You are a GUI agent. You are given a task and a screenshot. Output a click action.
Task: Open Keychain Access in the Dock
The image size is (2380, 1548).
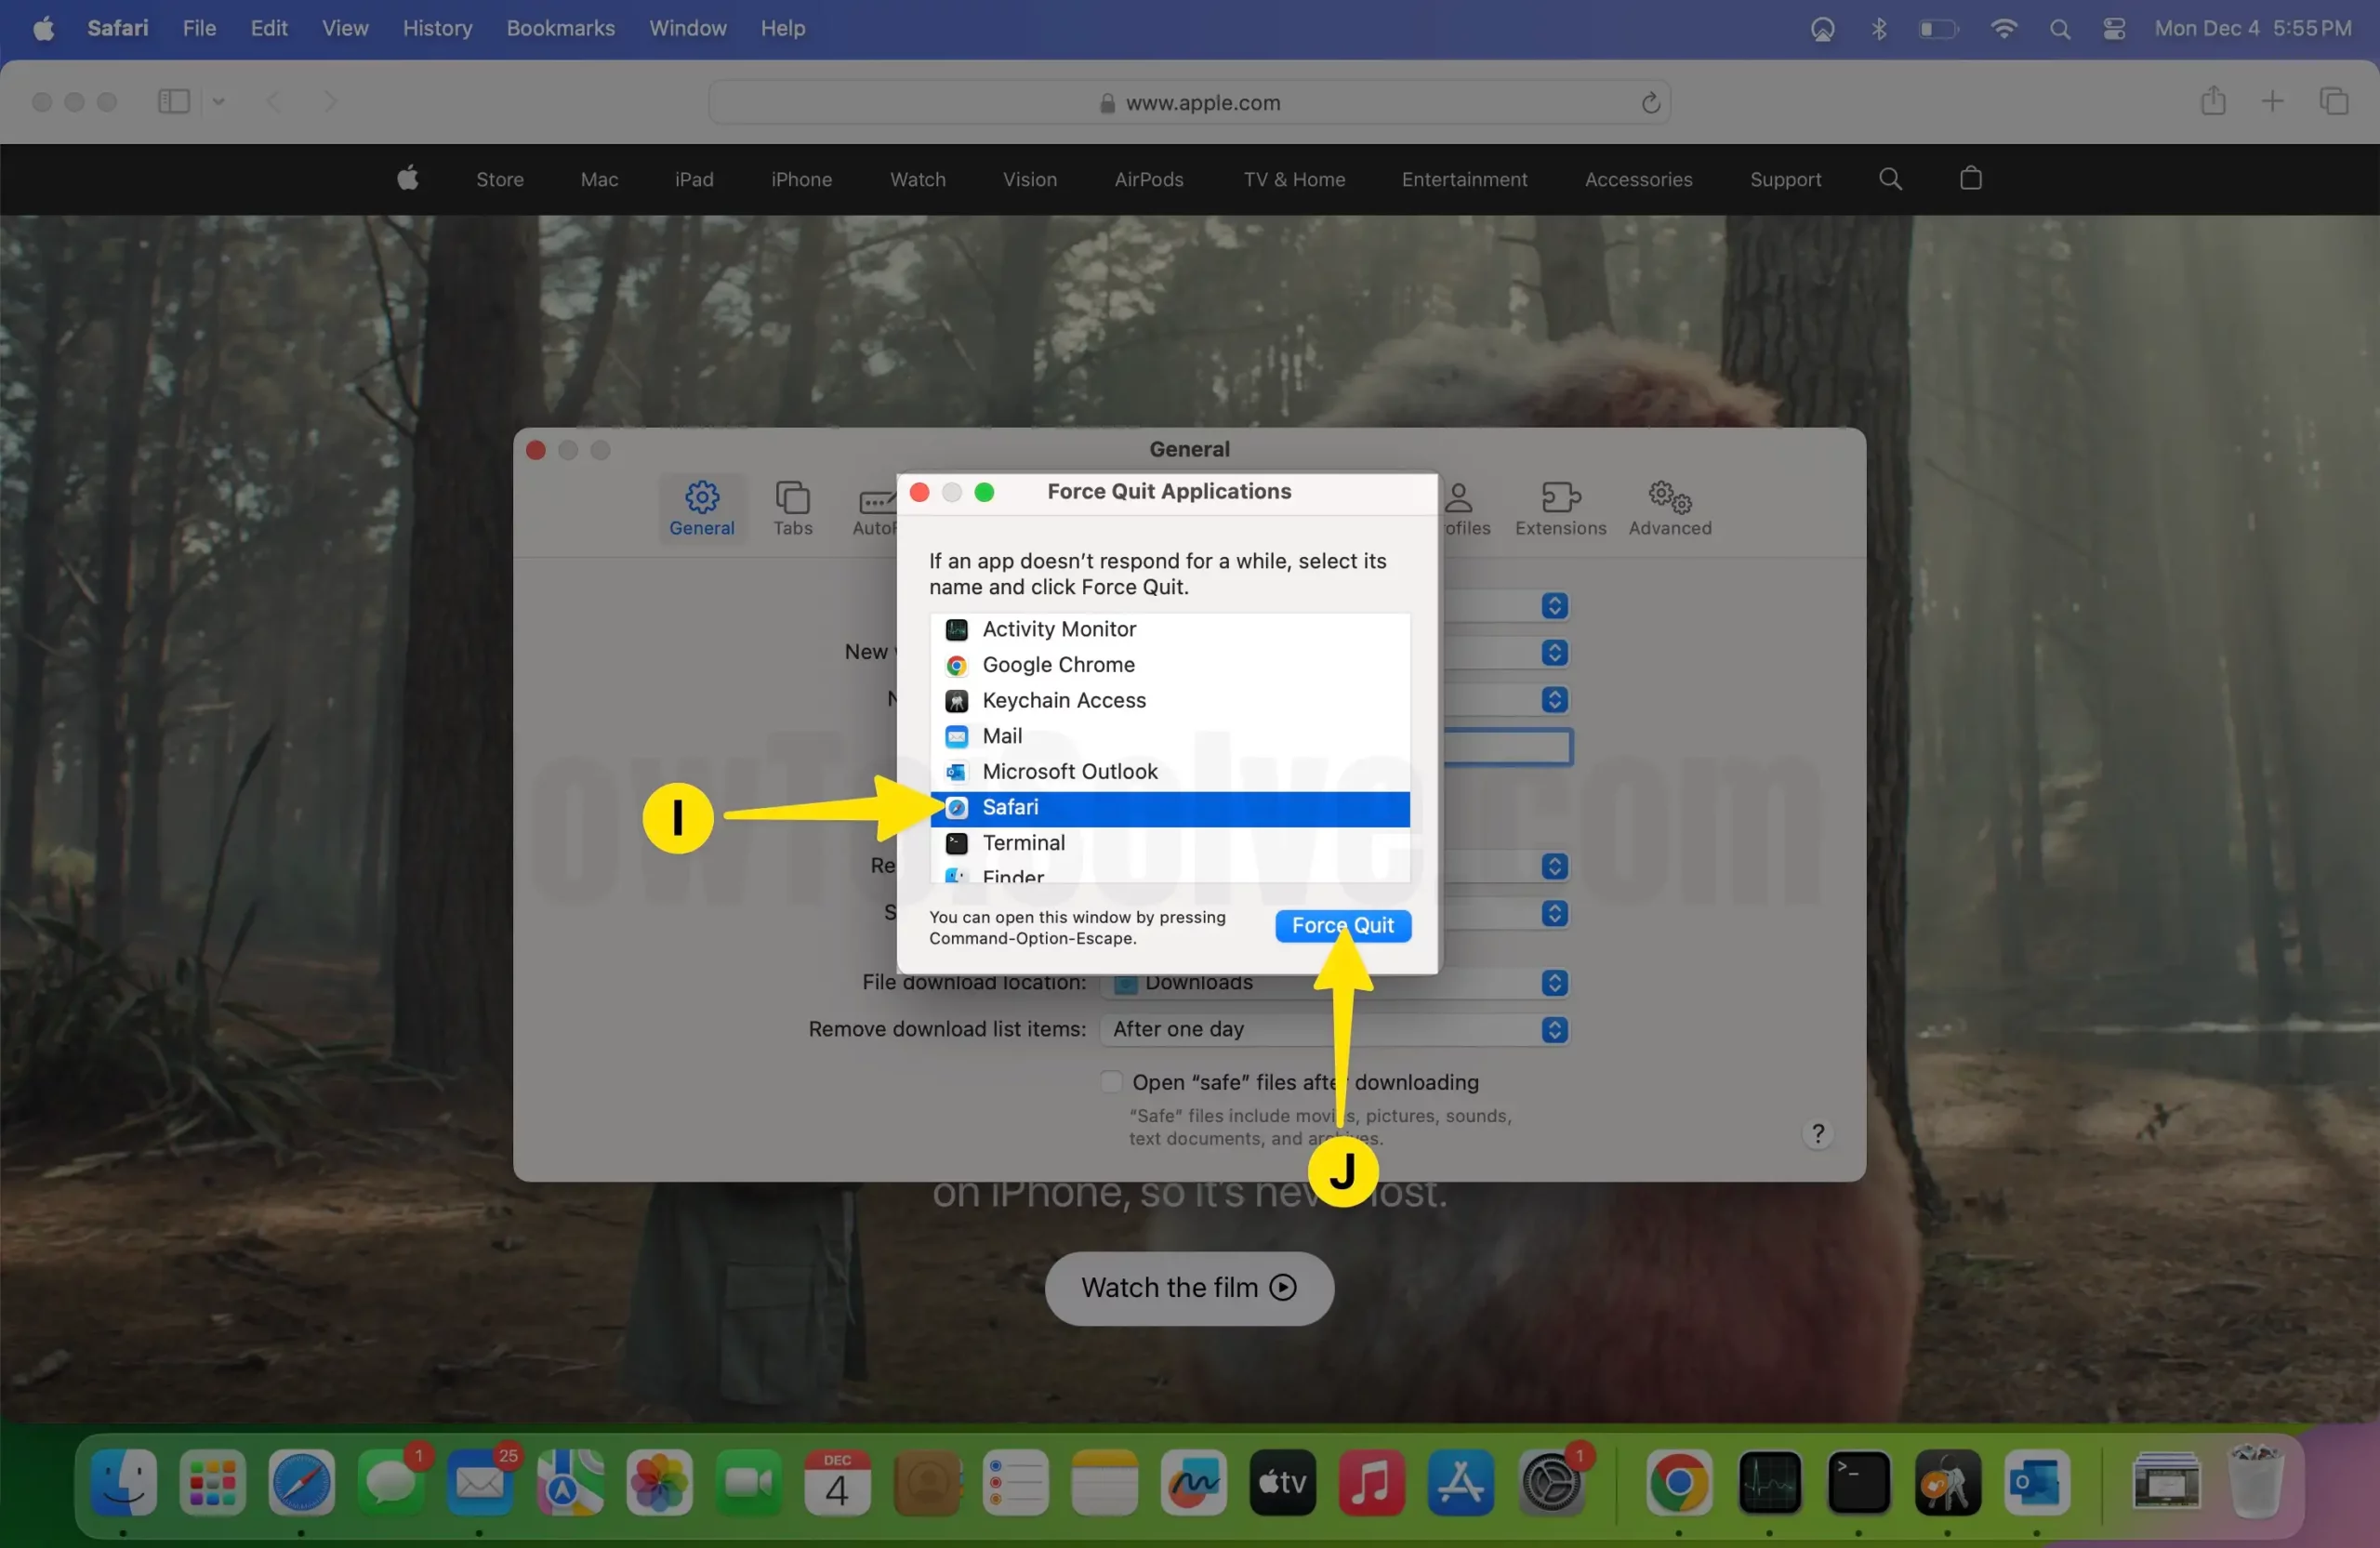[1947, 1481]
